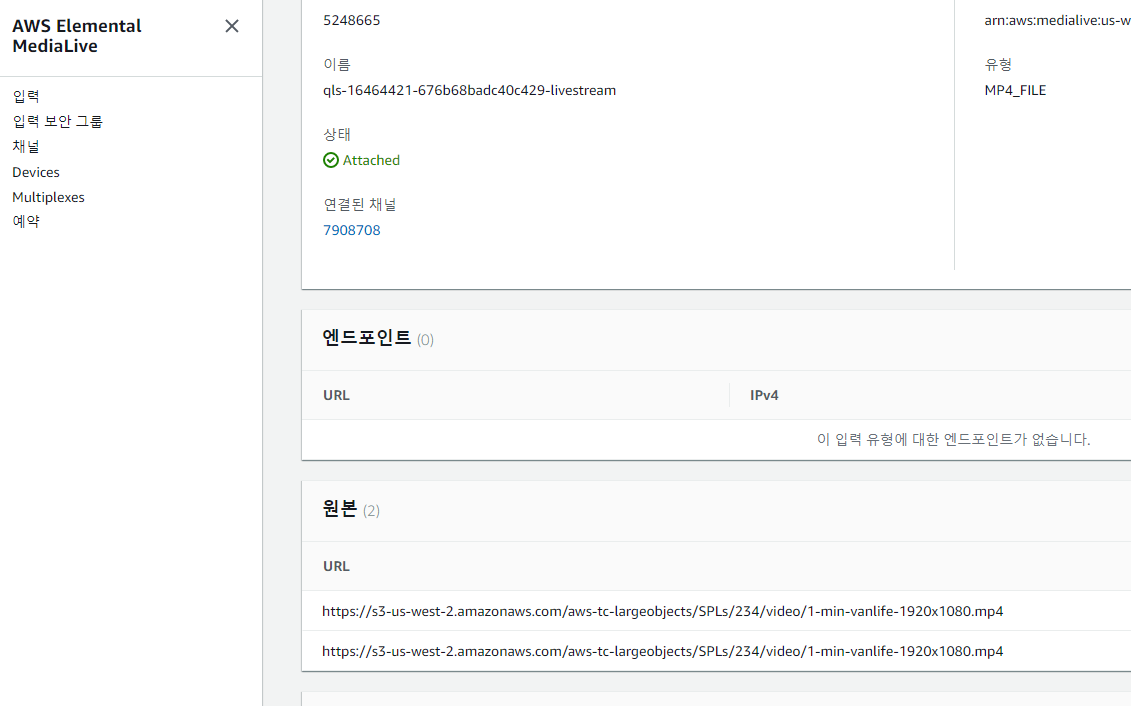Click the 유형 label
The image size is (1131, 706).
point(998,64)
